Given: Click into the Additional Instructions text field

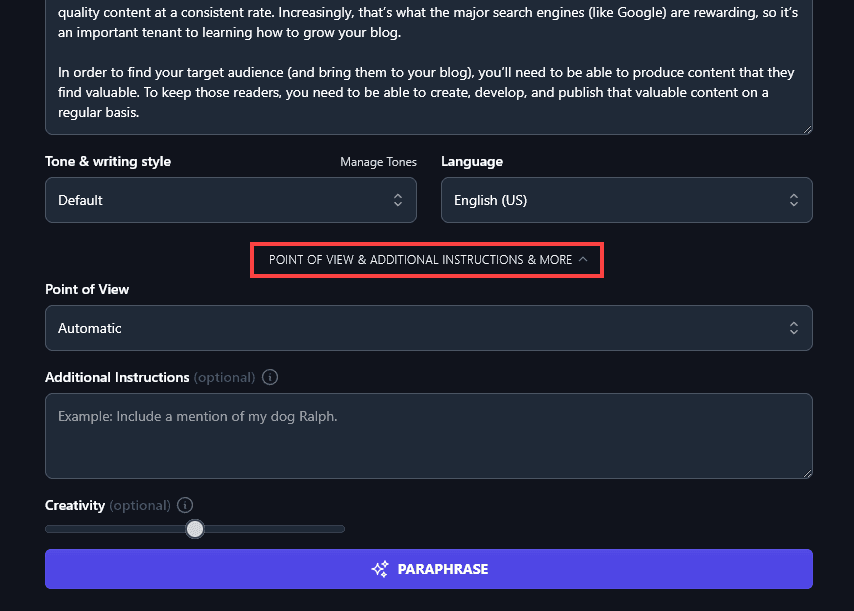Looking at the screenshot, I should [428, 435].
